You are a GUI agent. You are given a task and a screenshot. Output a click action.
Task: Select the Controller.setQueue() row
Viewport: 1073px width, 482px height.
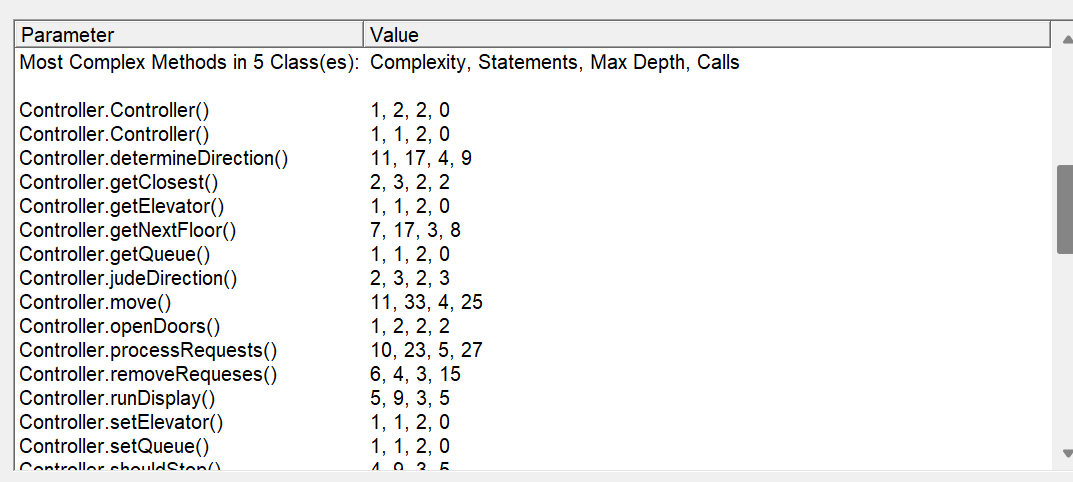click(533, 446)
